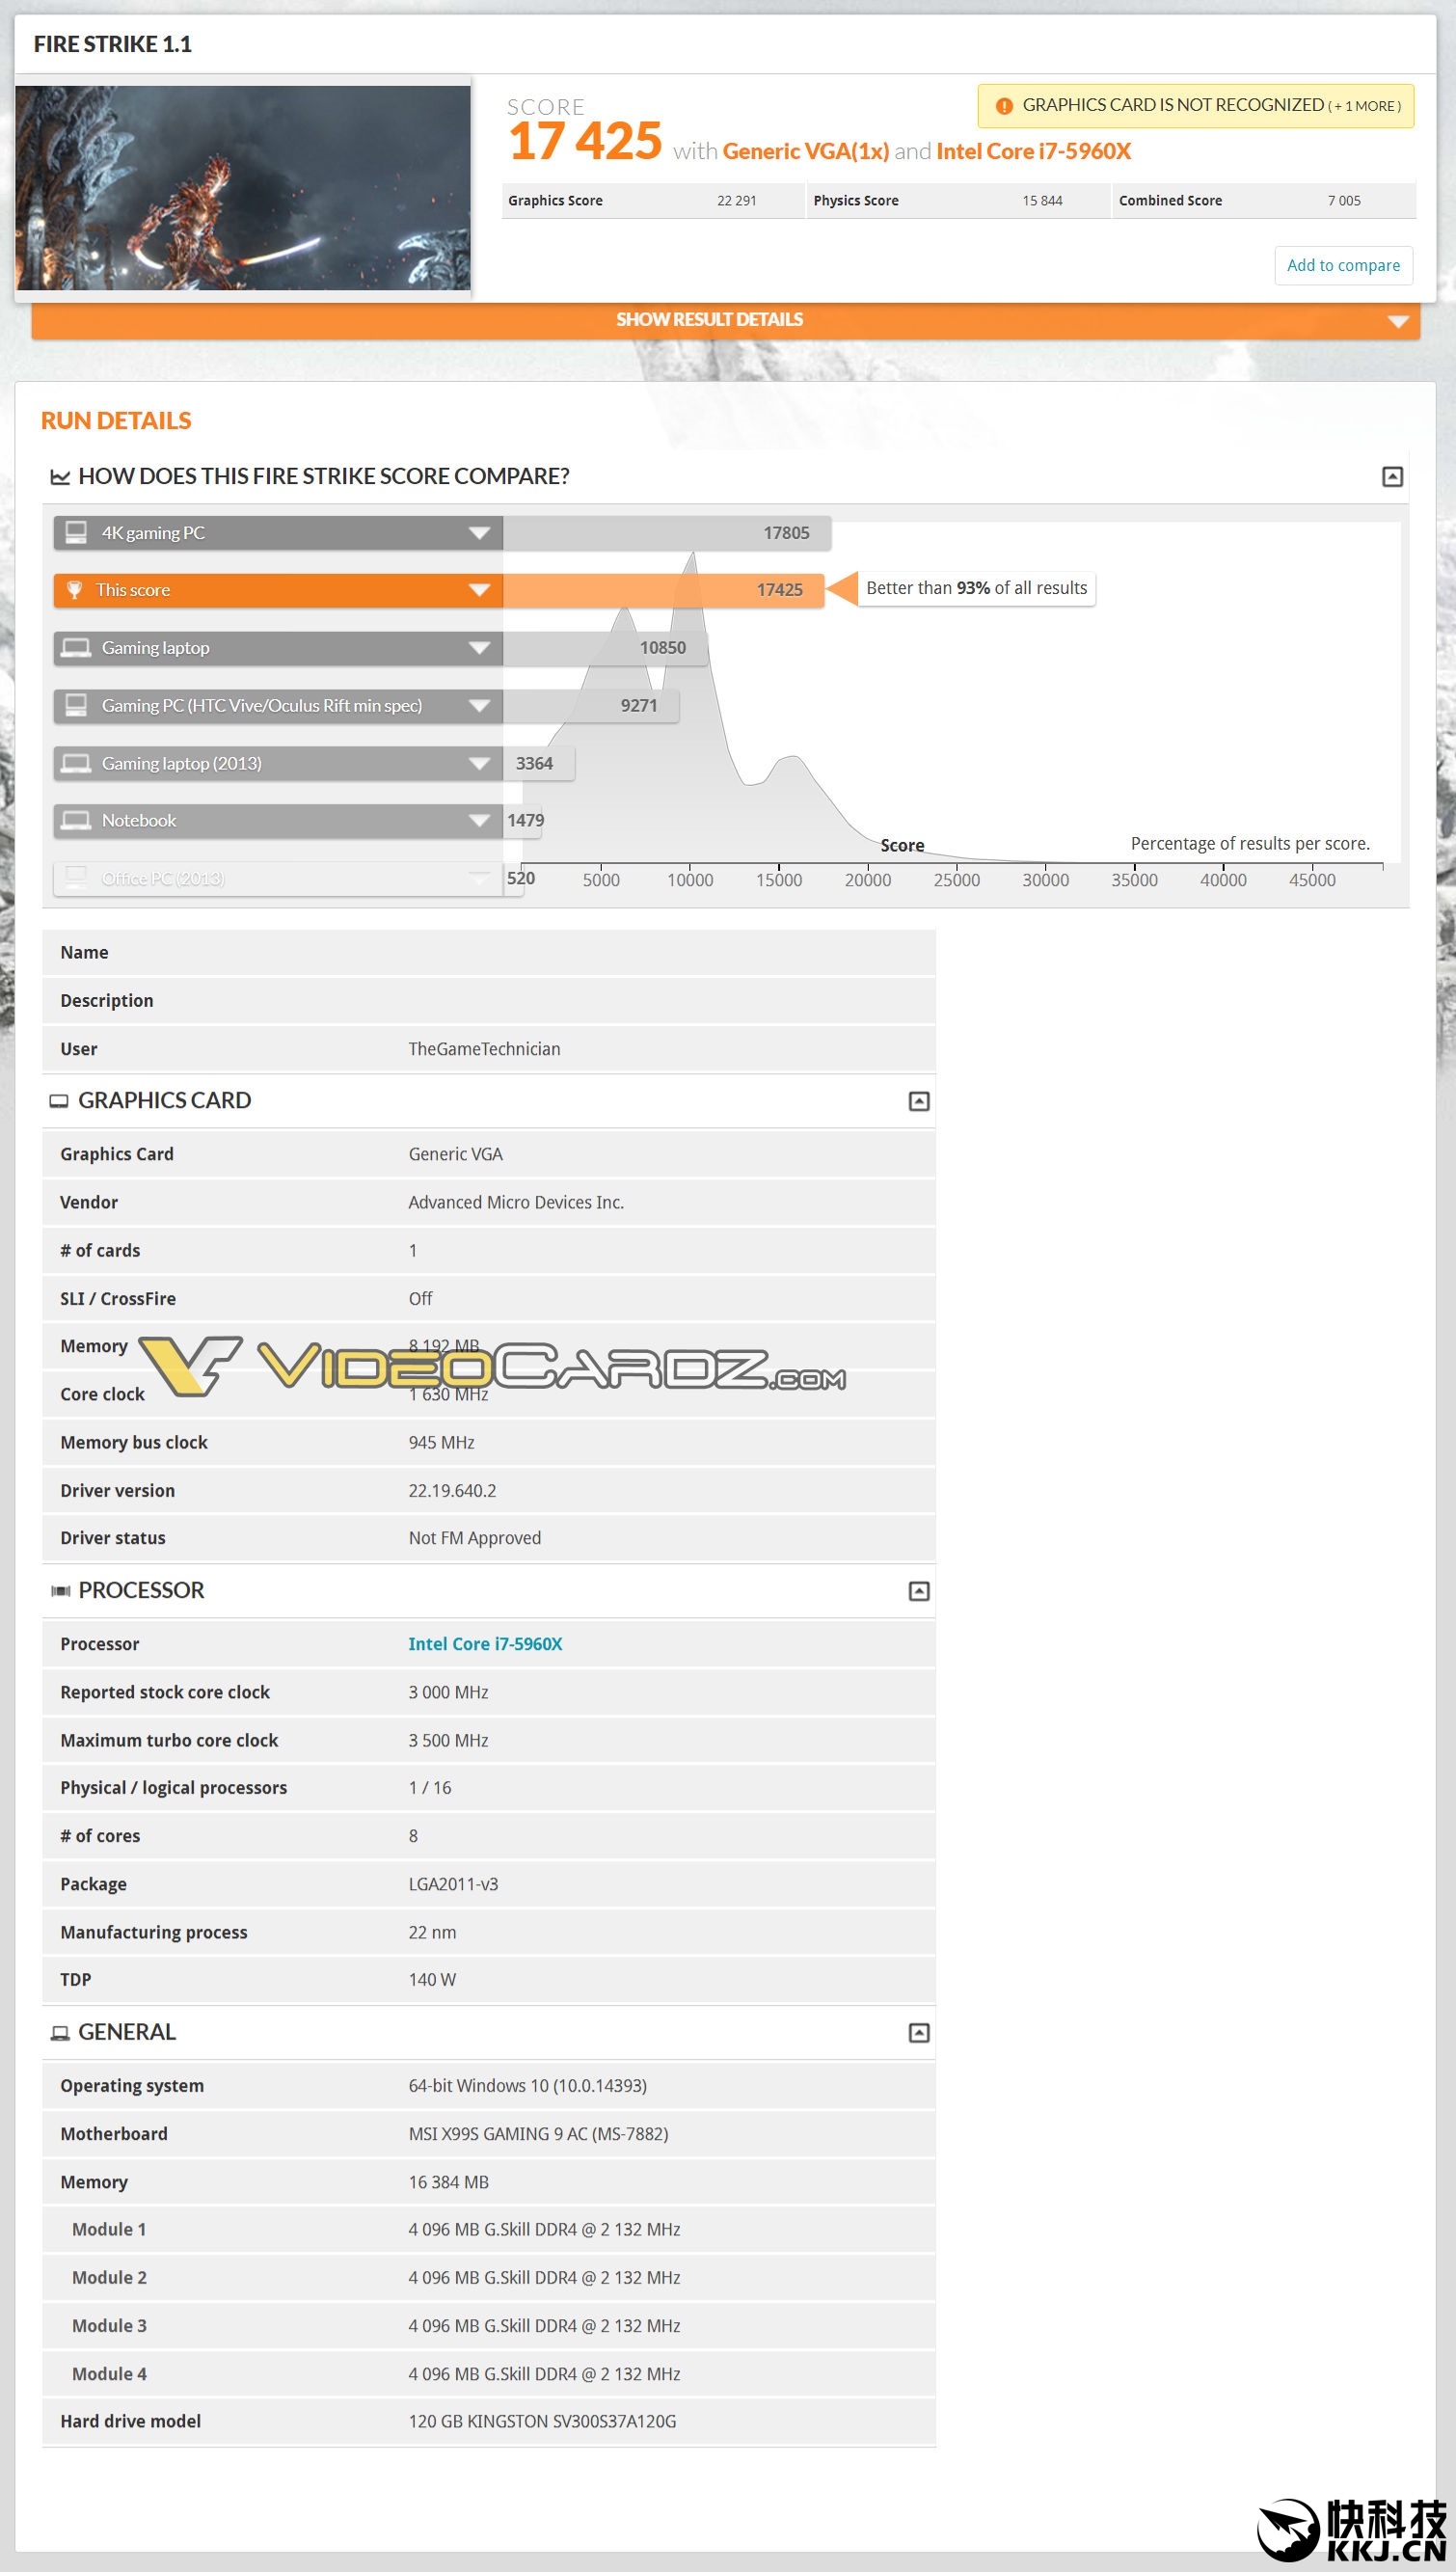Click the package value LGA2011-v3
This screenshot has height=2572, width=1456.
tap(453, 1885)
